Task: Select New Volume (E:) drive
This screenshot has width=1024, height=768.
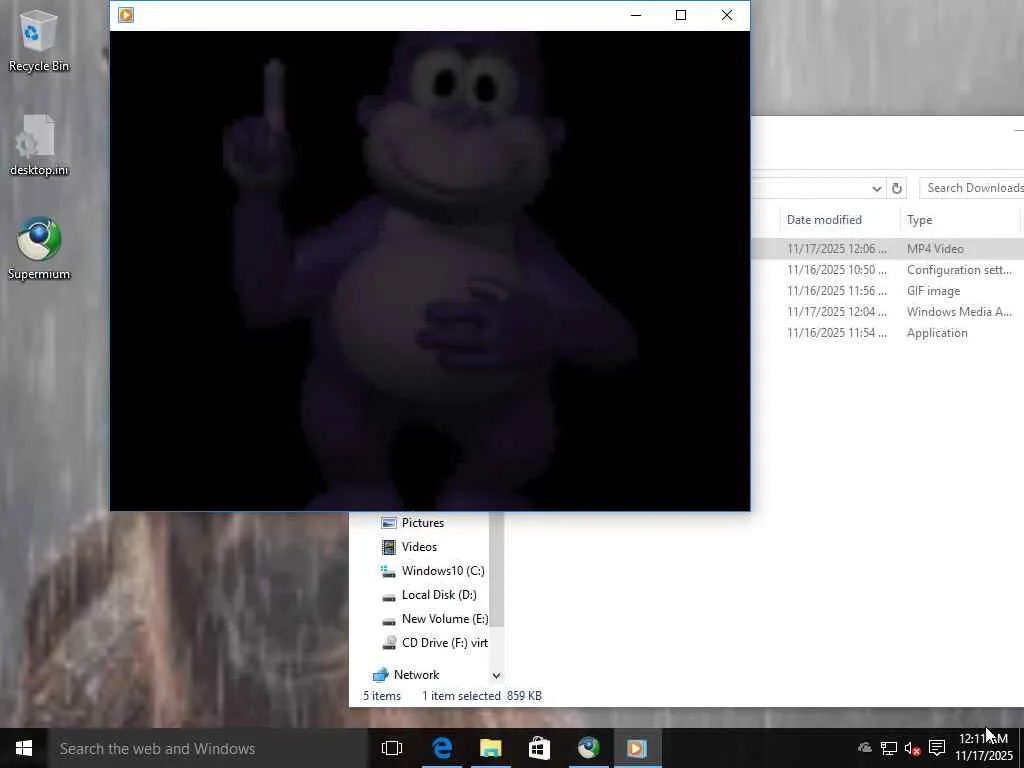Action: (x=444, y=618)
